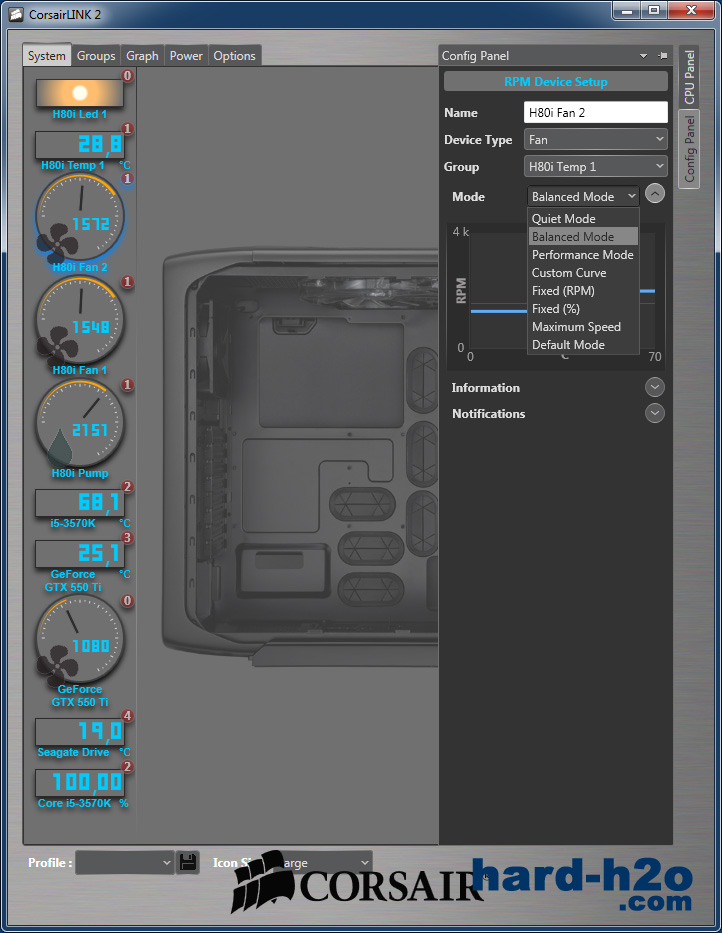Click the Name field containing H80i Fan 2
722x933 pixels.
click(x=596, y=112)
